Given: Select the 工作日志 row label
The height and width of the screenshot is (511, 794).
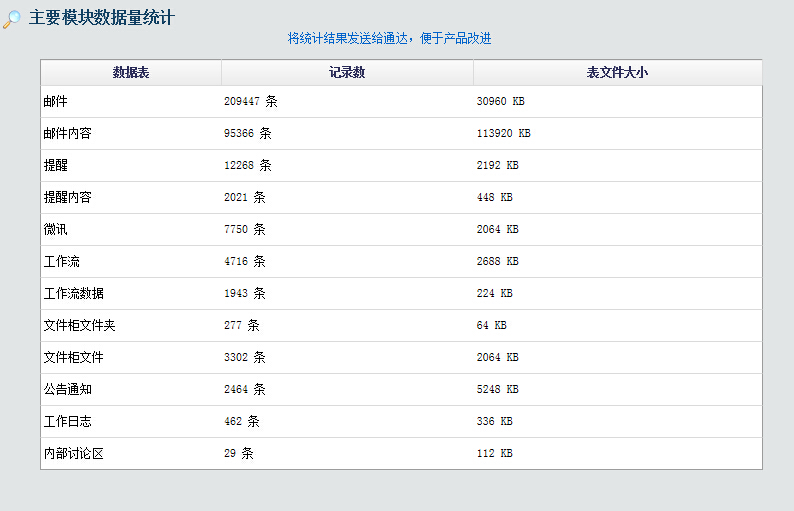Looking at the screenshot, I should (68, 422).
